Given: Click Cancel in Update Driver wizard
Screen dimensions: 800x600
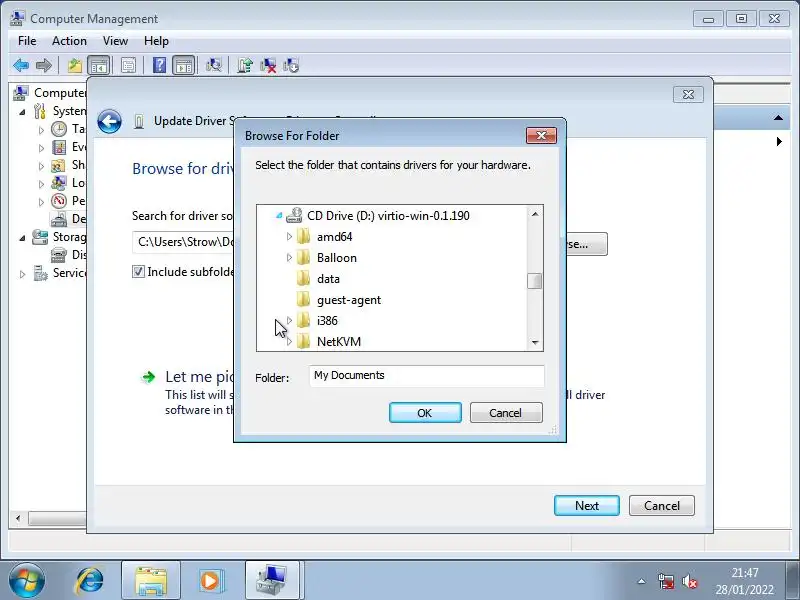Looking at the screenshot, I should pos(662,506).
